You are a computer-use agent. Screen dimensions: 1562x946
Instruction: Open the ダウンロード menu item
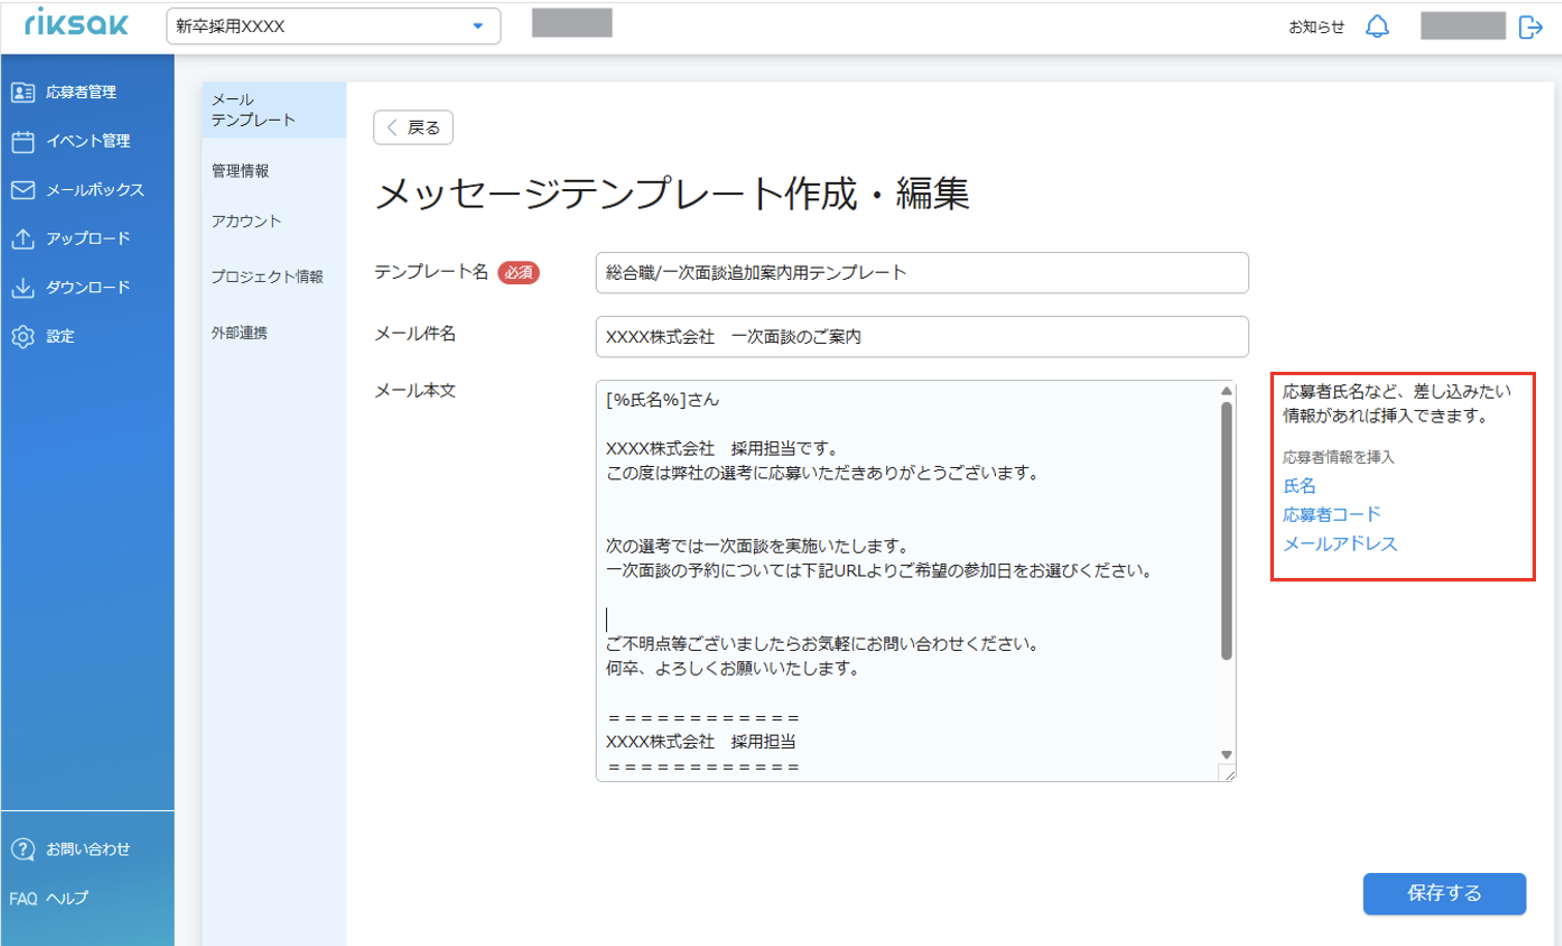87,287
